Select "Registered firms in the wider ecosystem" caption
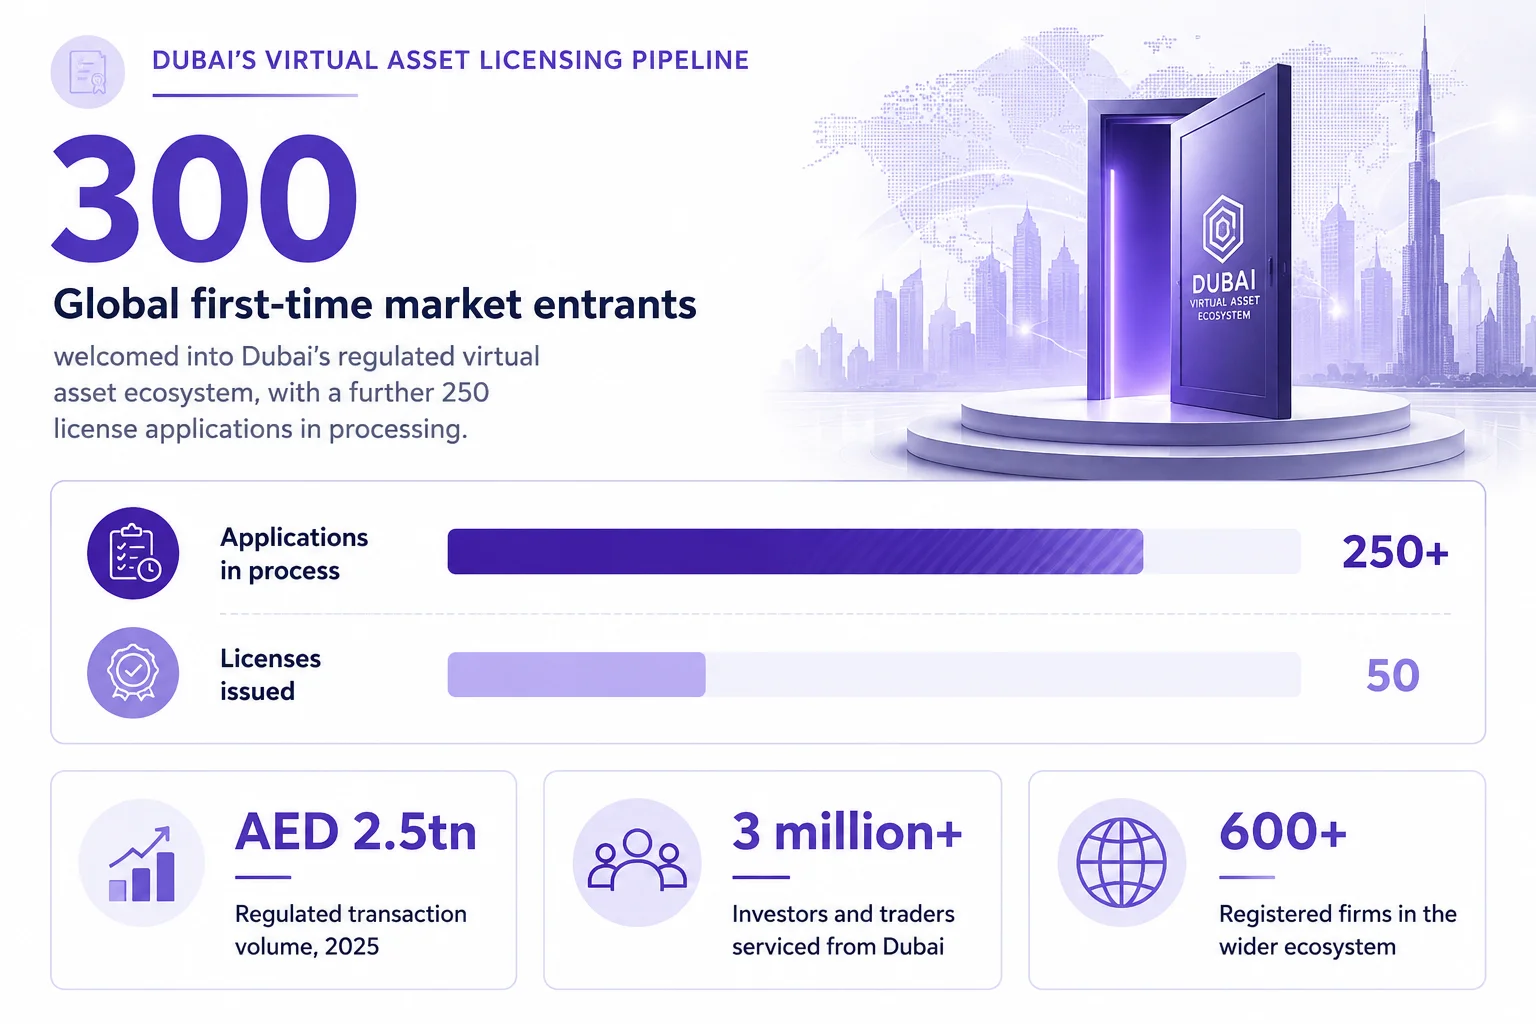The width and height of the screenshot is (1536, 1024). tap(1338, 930)
